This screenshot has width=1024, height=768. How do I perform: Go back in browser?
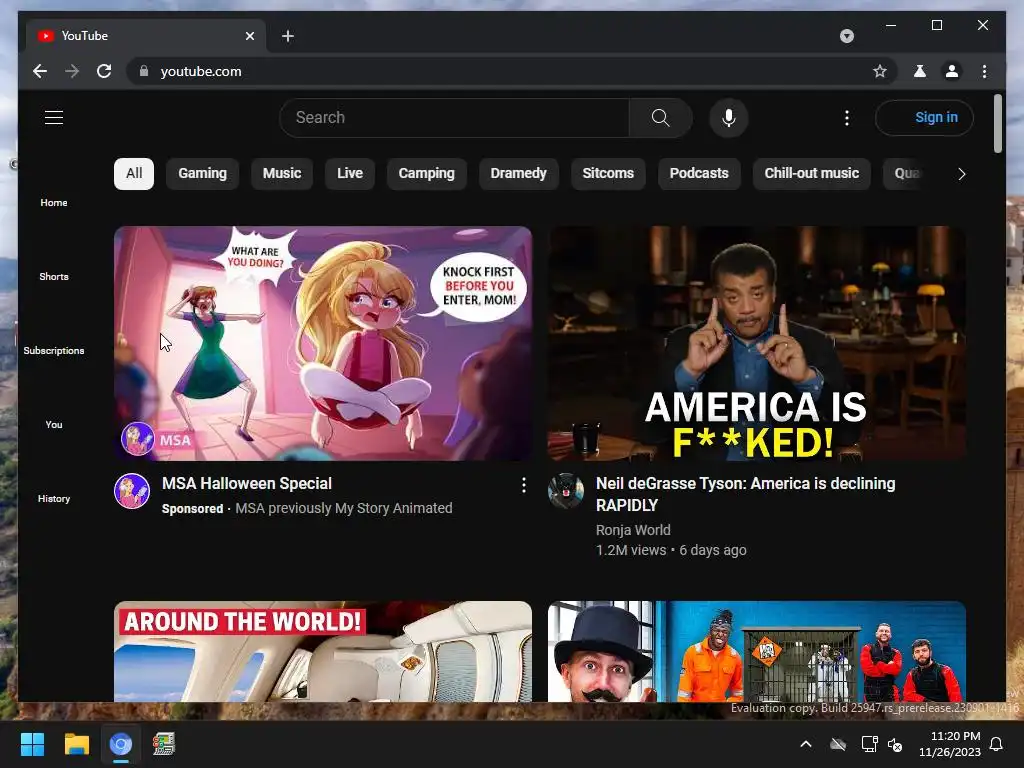tap(40, 71)
